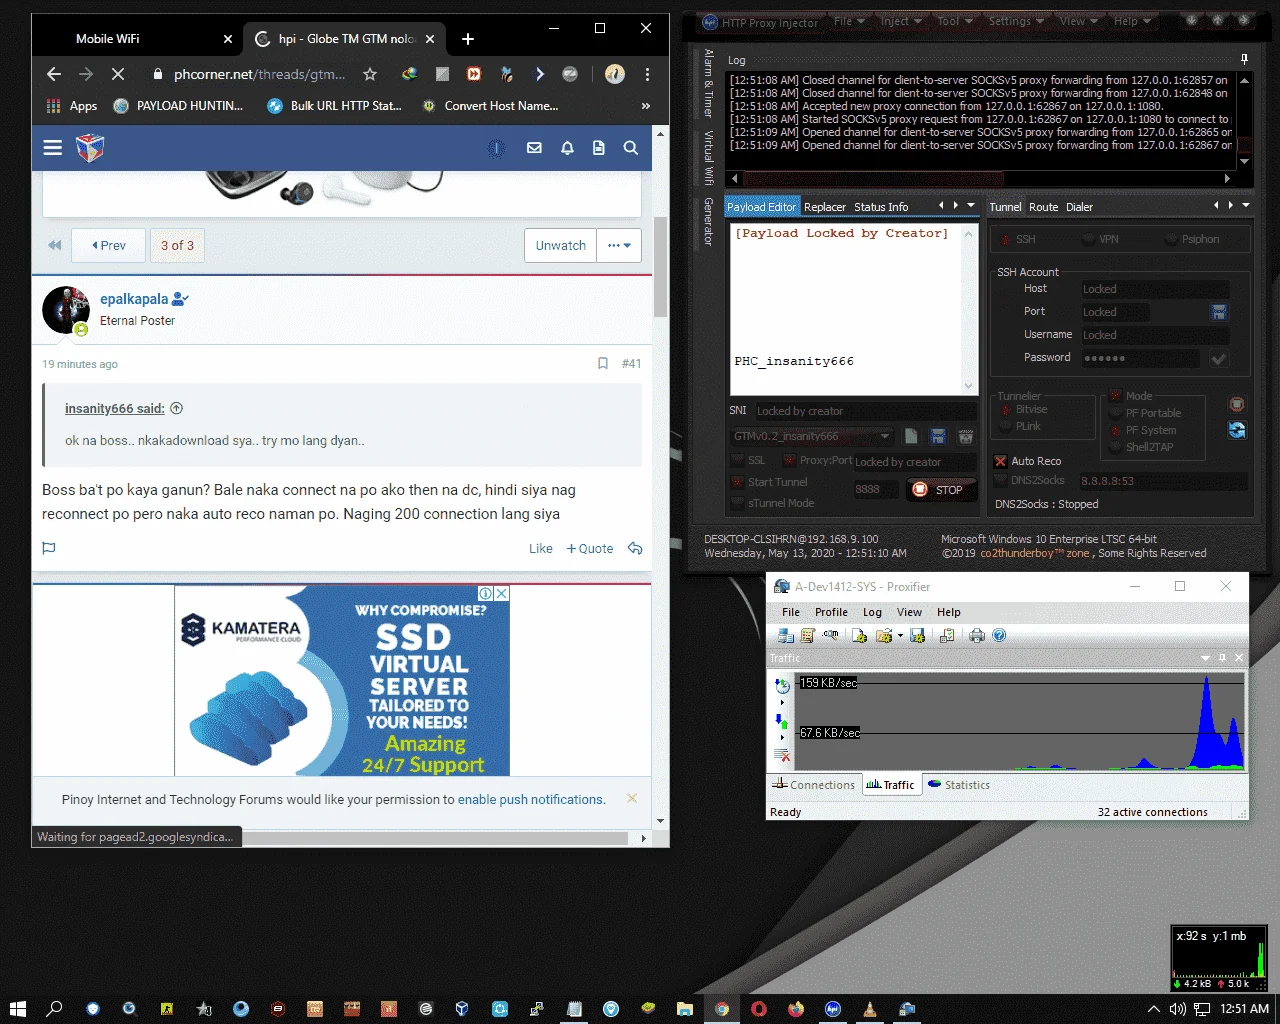Switch to Proxifier Connections tab
This screenshot has height=1024, width=1280.
[813, 785]
